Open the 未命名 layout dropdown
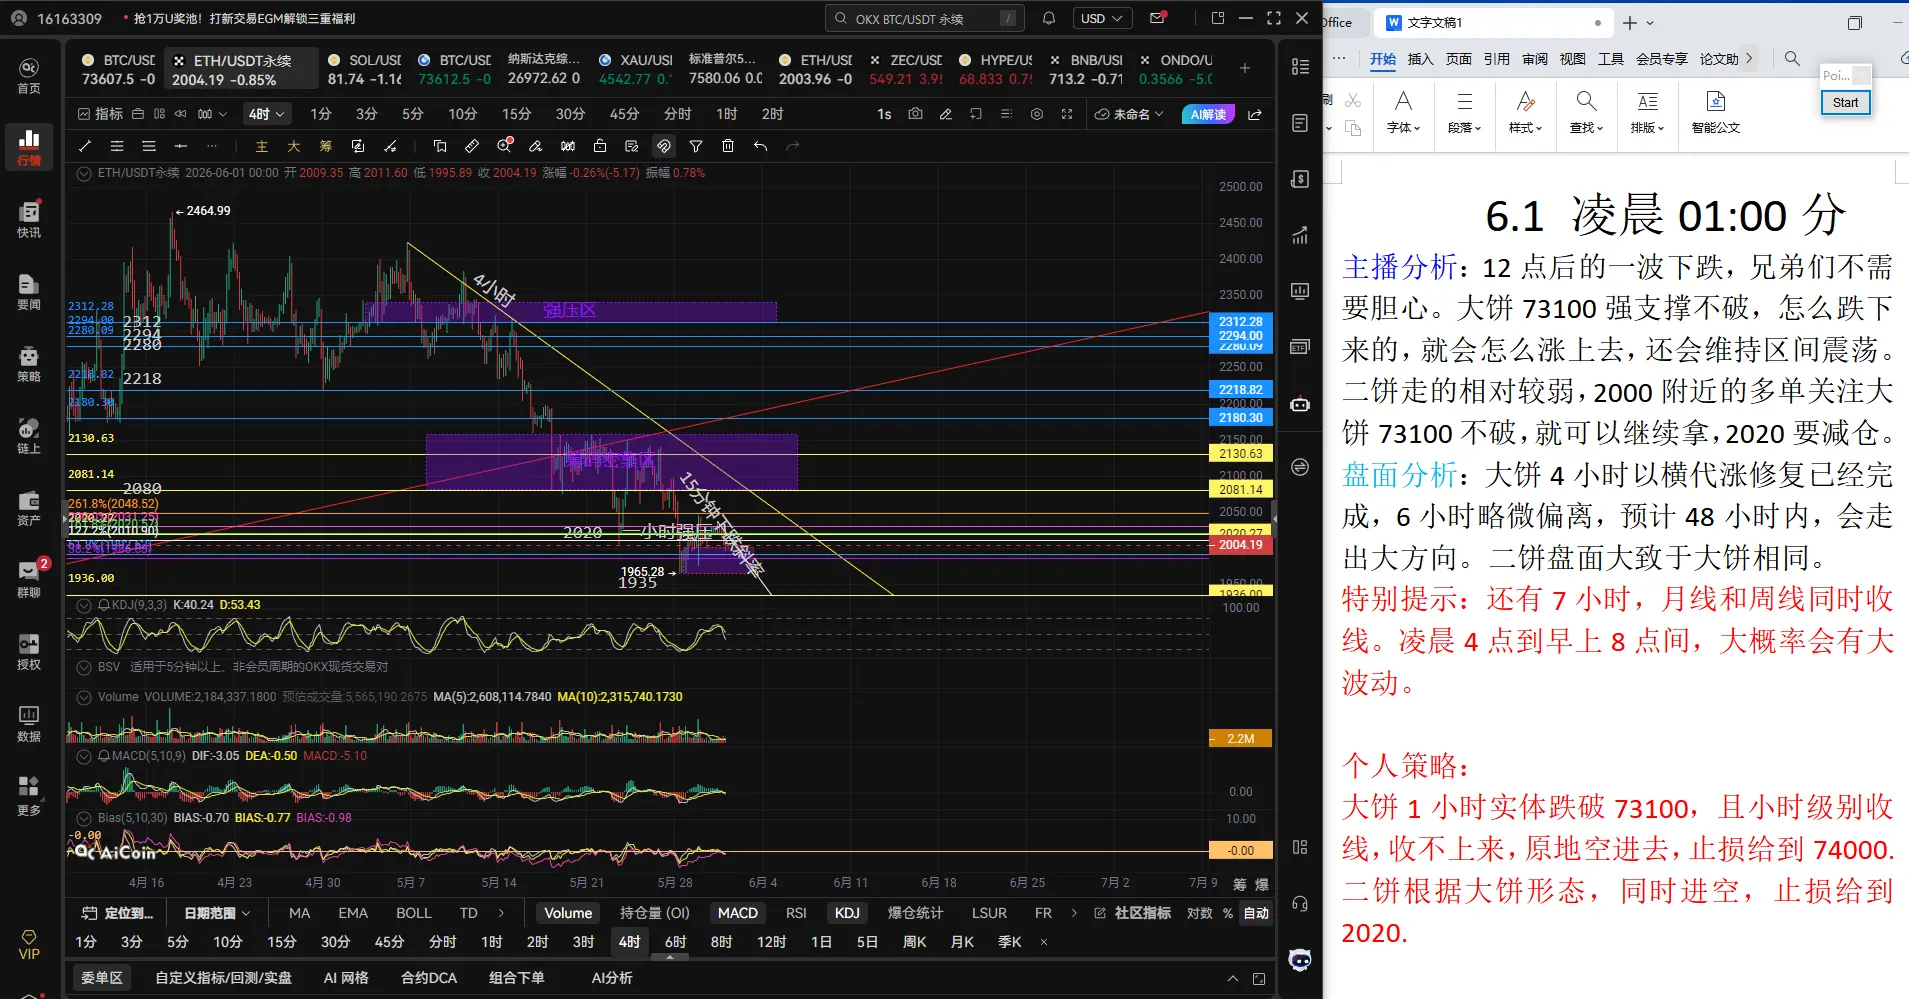This screenshot has width=1909, height=999. (x=1129, y=114)
